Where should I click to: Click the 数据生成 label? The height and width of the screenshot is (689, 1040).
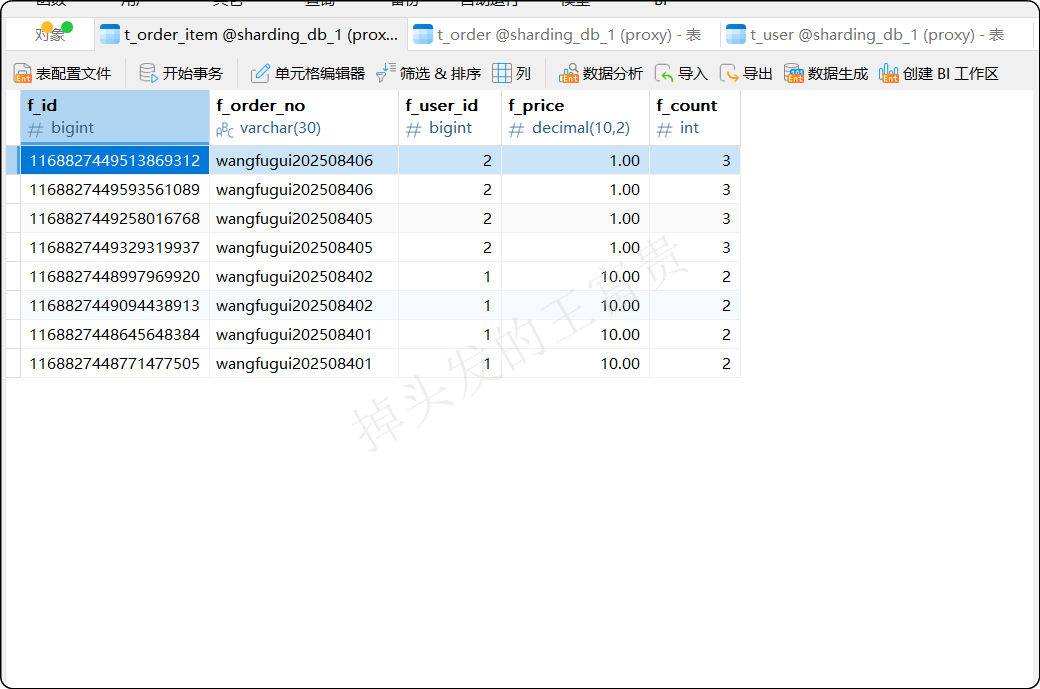[838, 74]
